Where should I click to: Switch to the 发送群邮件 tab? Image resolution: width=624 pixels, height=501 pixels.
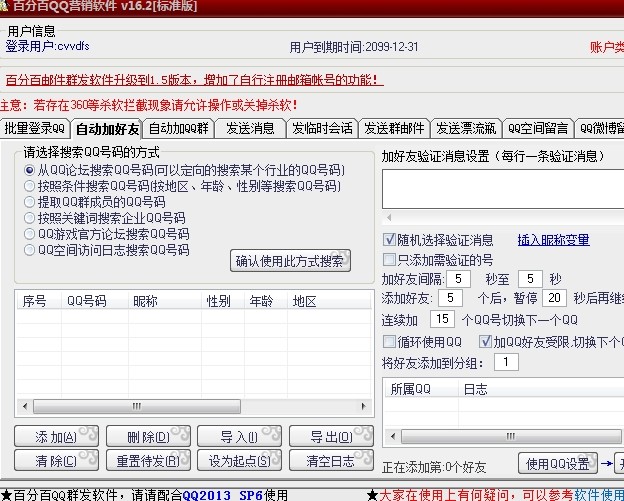[394, 128]
